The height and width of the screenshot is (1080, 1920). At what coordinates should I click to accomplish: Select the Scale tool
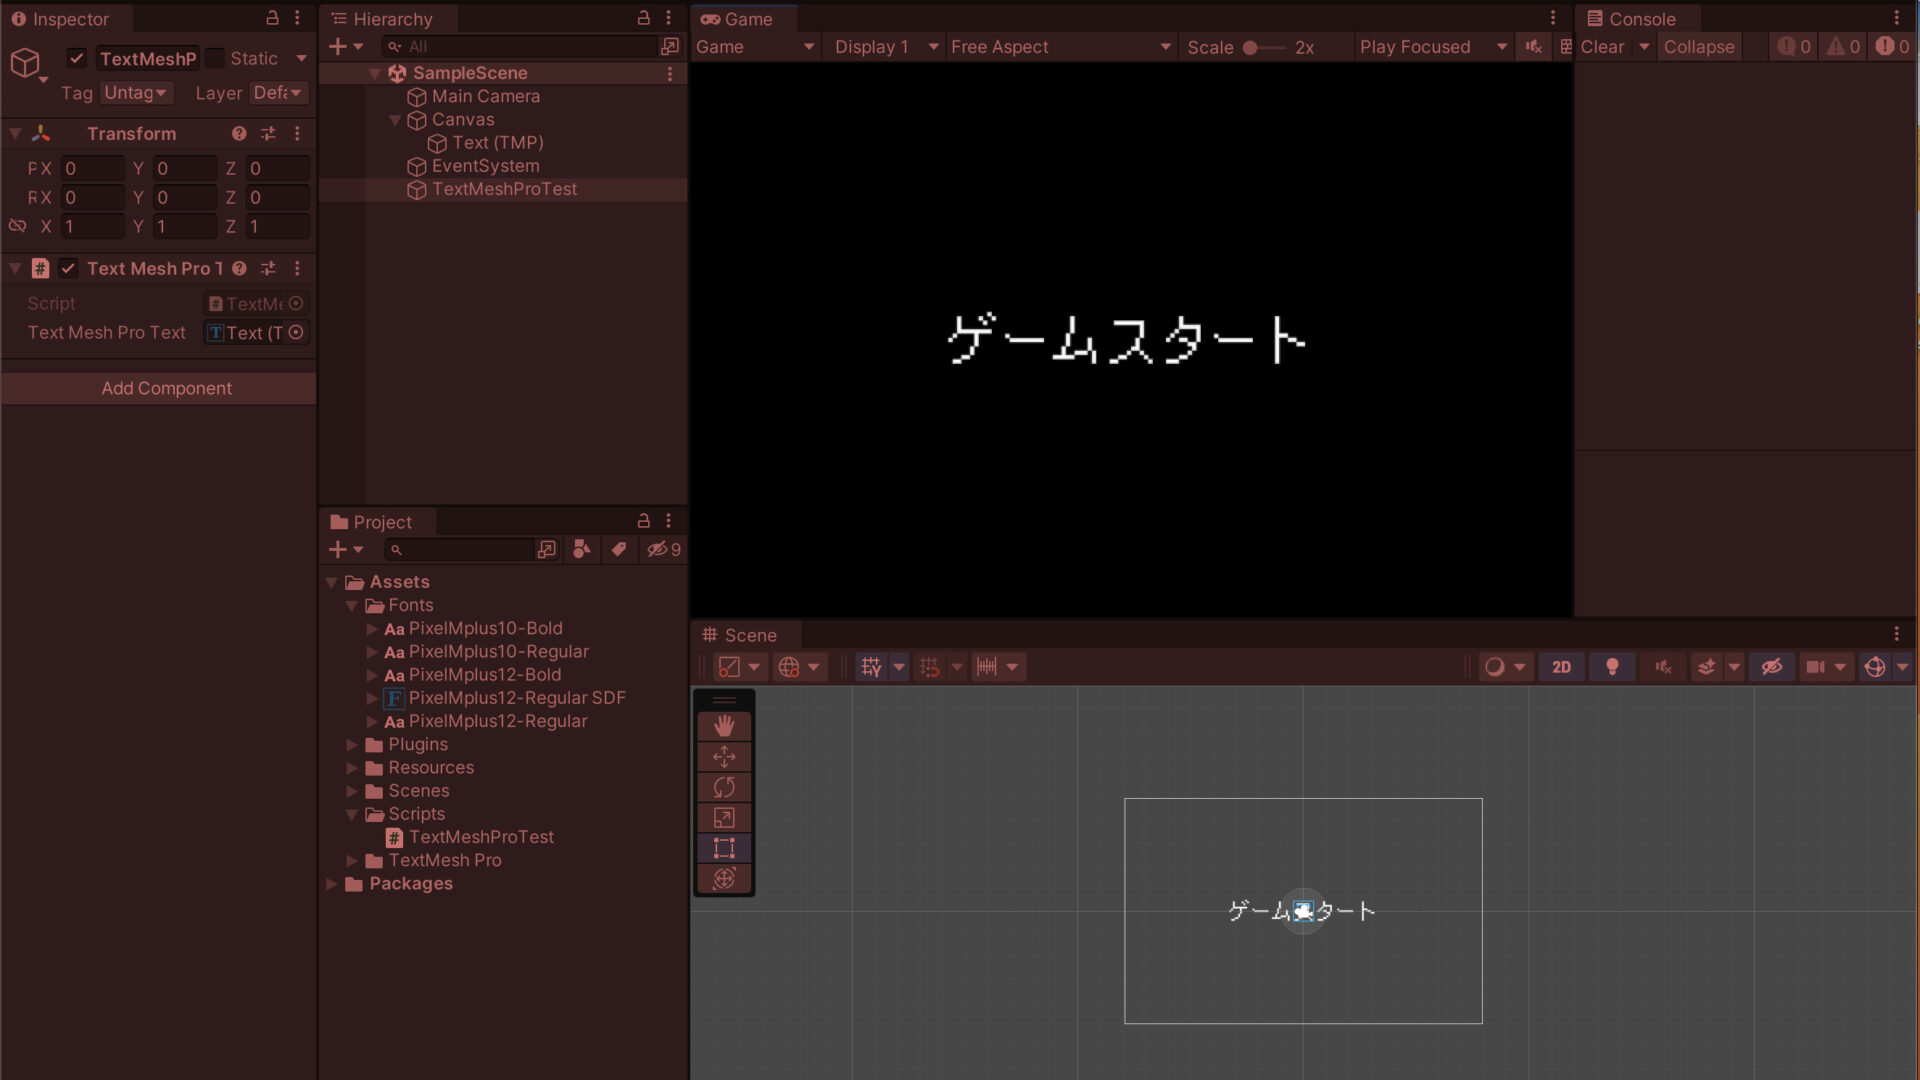[723, 817]
